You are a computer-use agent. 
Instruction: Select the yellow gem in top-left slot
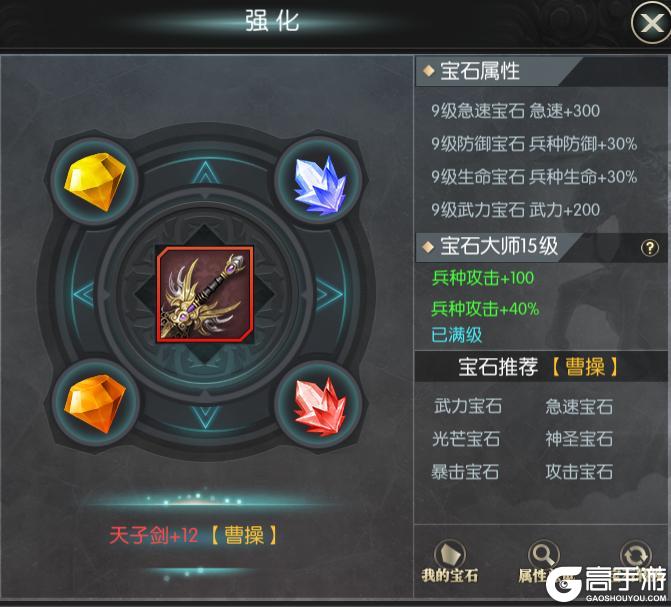point(95,182)
